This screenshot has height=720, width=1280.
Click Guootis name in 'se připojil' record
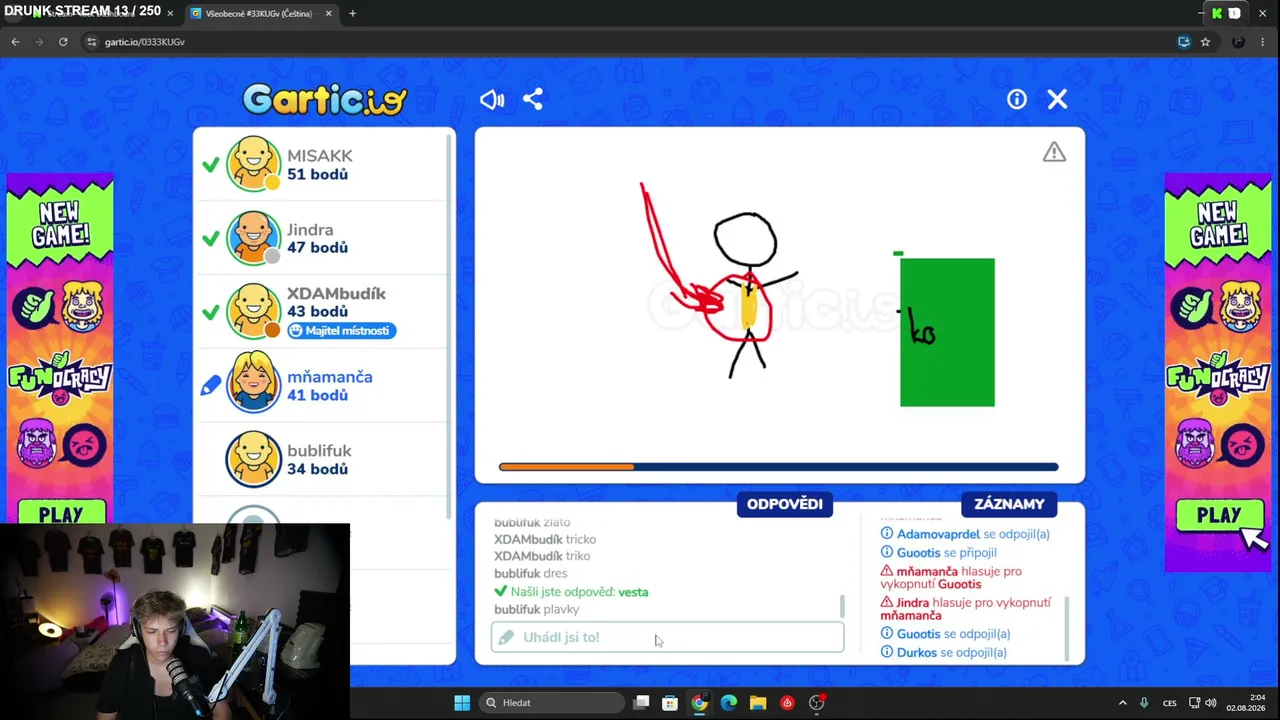point(918,553)
